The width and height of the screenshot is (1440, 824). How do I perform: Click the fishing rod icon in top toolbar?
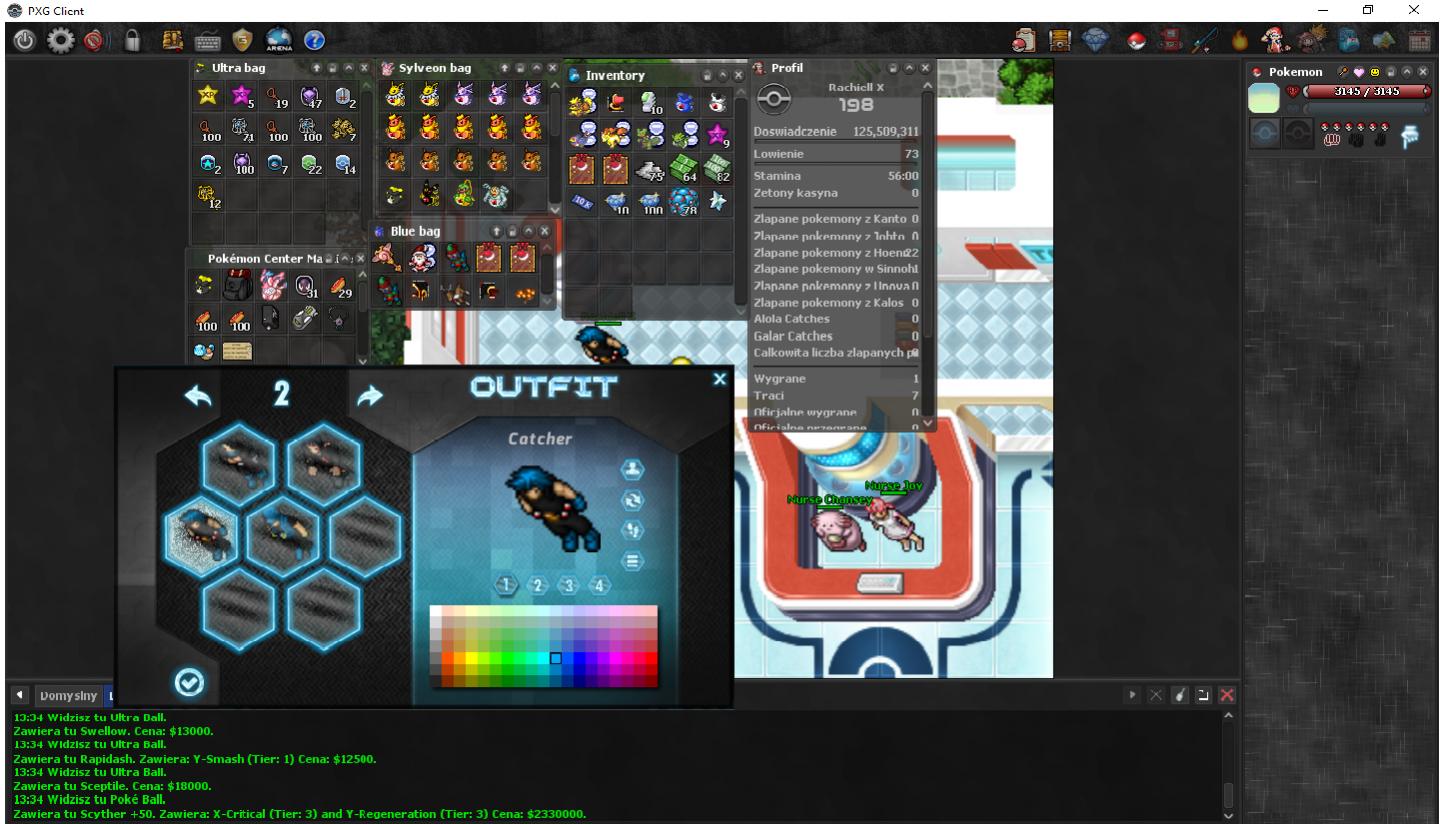(1203, 40)
